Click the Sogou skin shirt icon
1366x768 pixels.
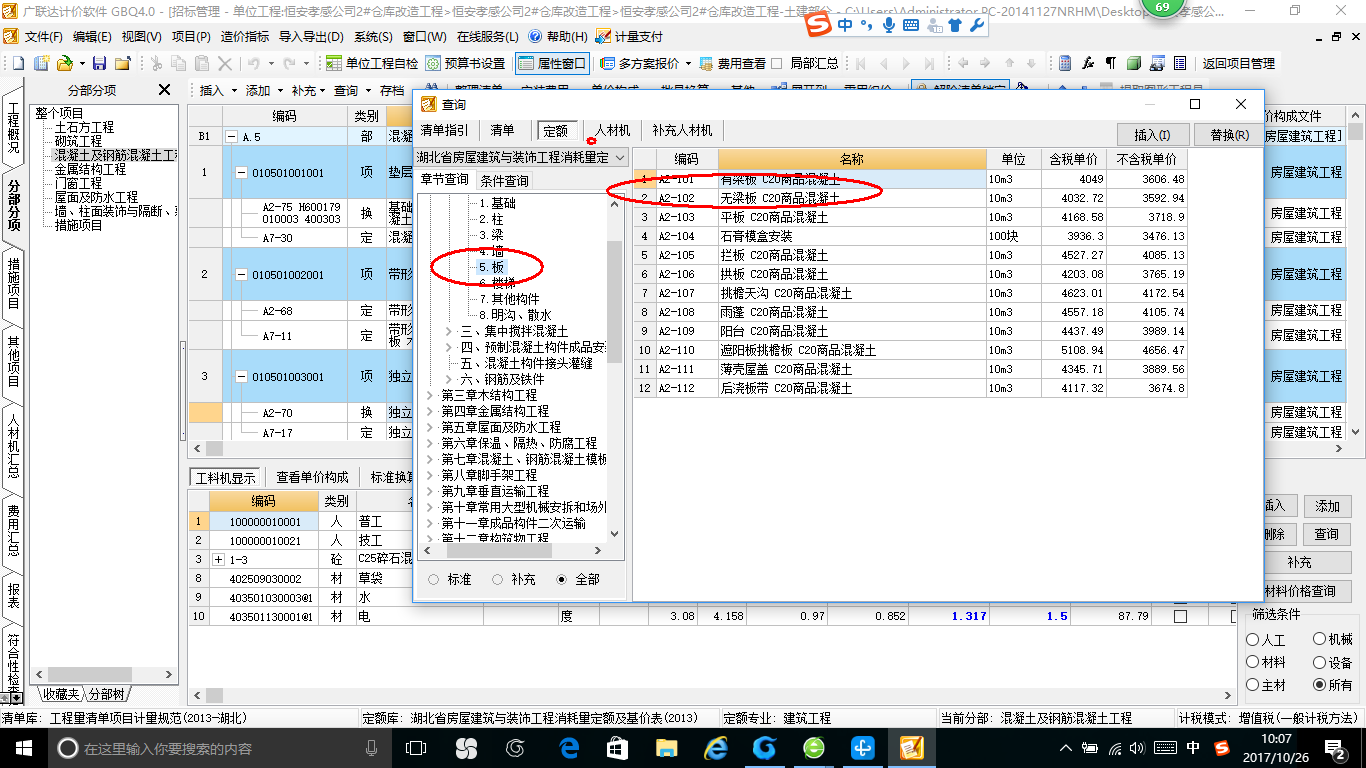(954, 25)
